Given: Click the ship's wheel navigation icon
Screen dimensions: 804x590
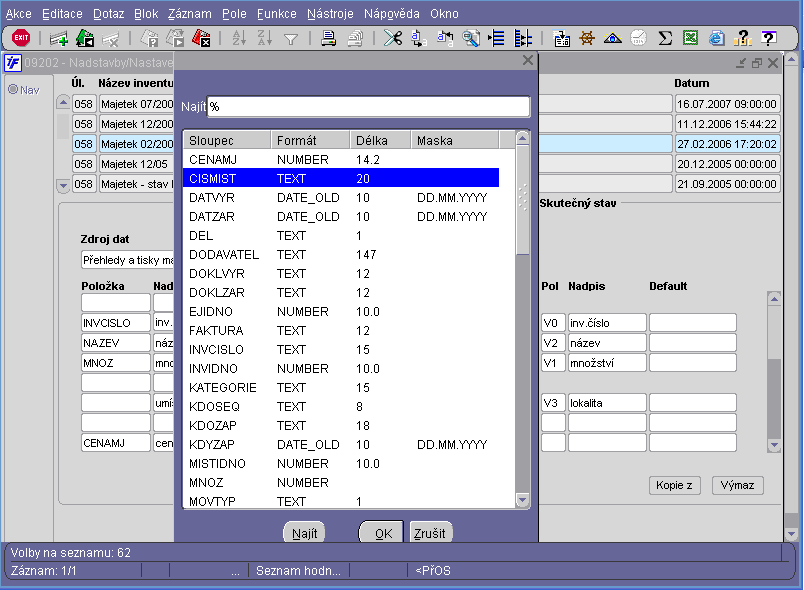Looking at the screenshot, I should pos(587,38).
